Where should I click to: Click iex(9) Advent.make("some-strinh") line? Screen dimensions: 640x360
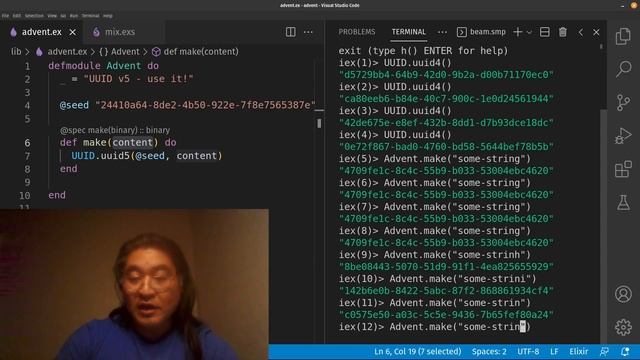pos(434,255)
